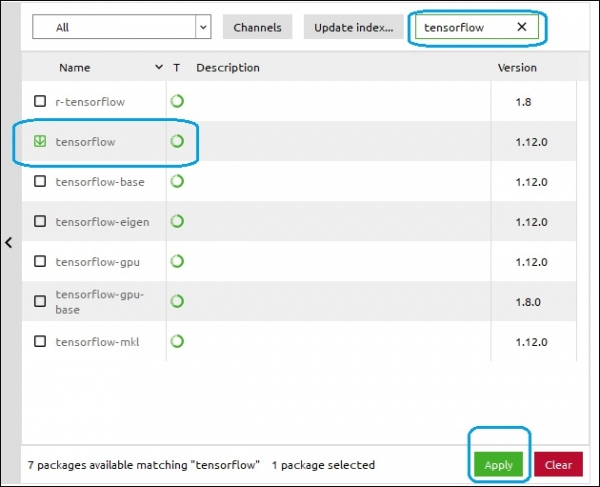600x487 pixels.
Task: Click the Version column header
Action: (x=517, y=68)
